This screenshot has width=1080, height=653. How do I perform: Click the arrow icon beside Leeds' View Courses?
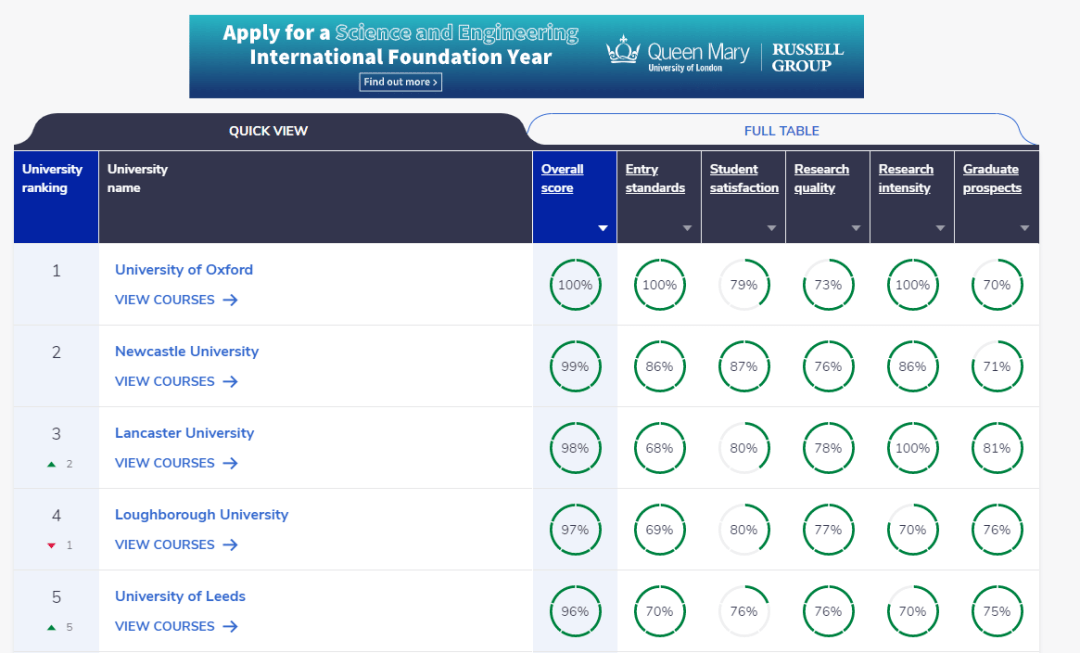pyautogui.click(x=230, y=626)
